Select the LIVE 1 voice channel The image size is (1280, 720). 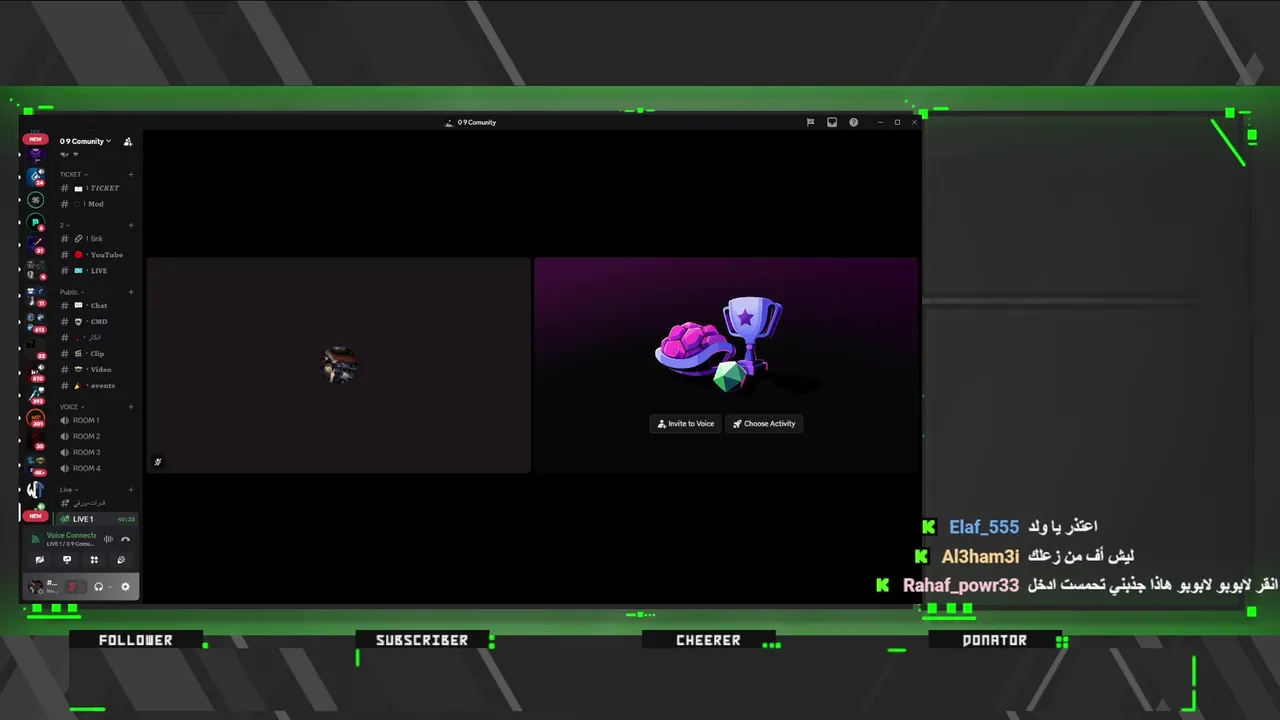[97, 519]
